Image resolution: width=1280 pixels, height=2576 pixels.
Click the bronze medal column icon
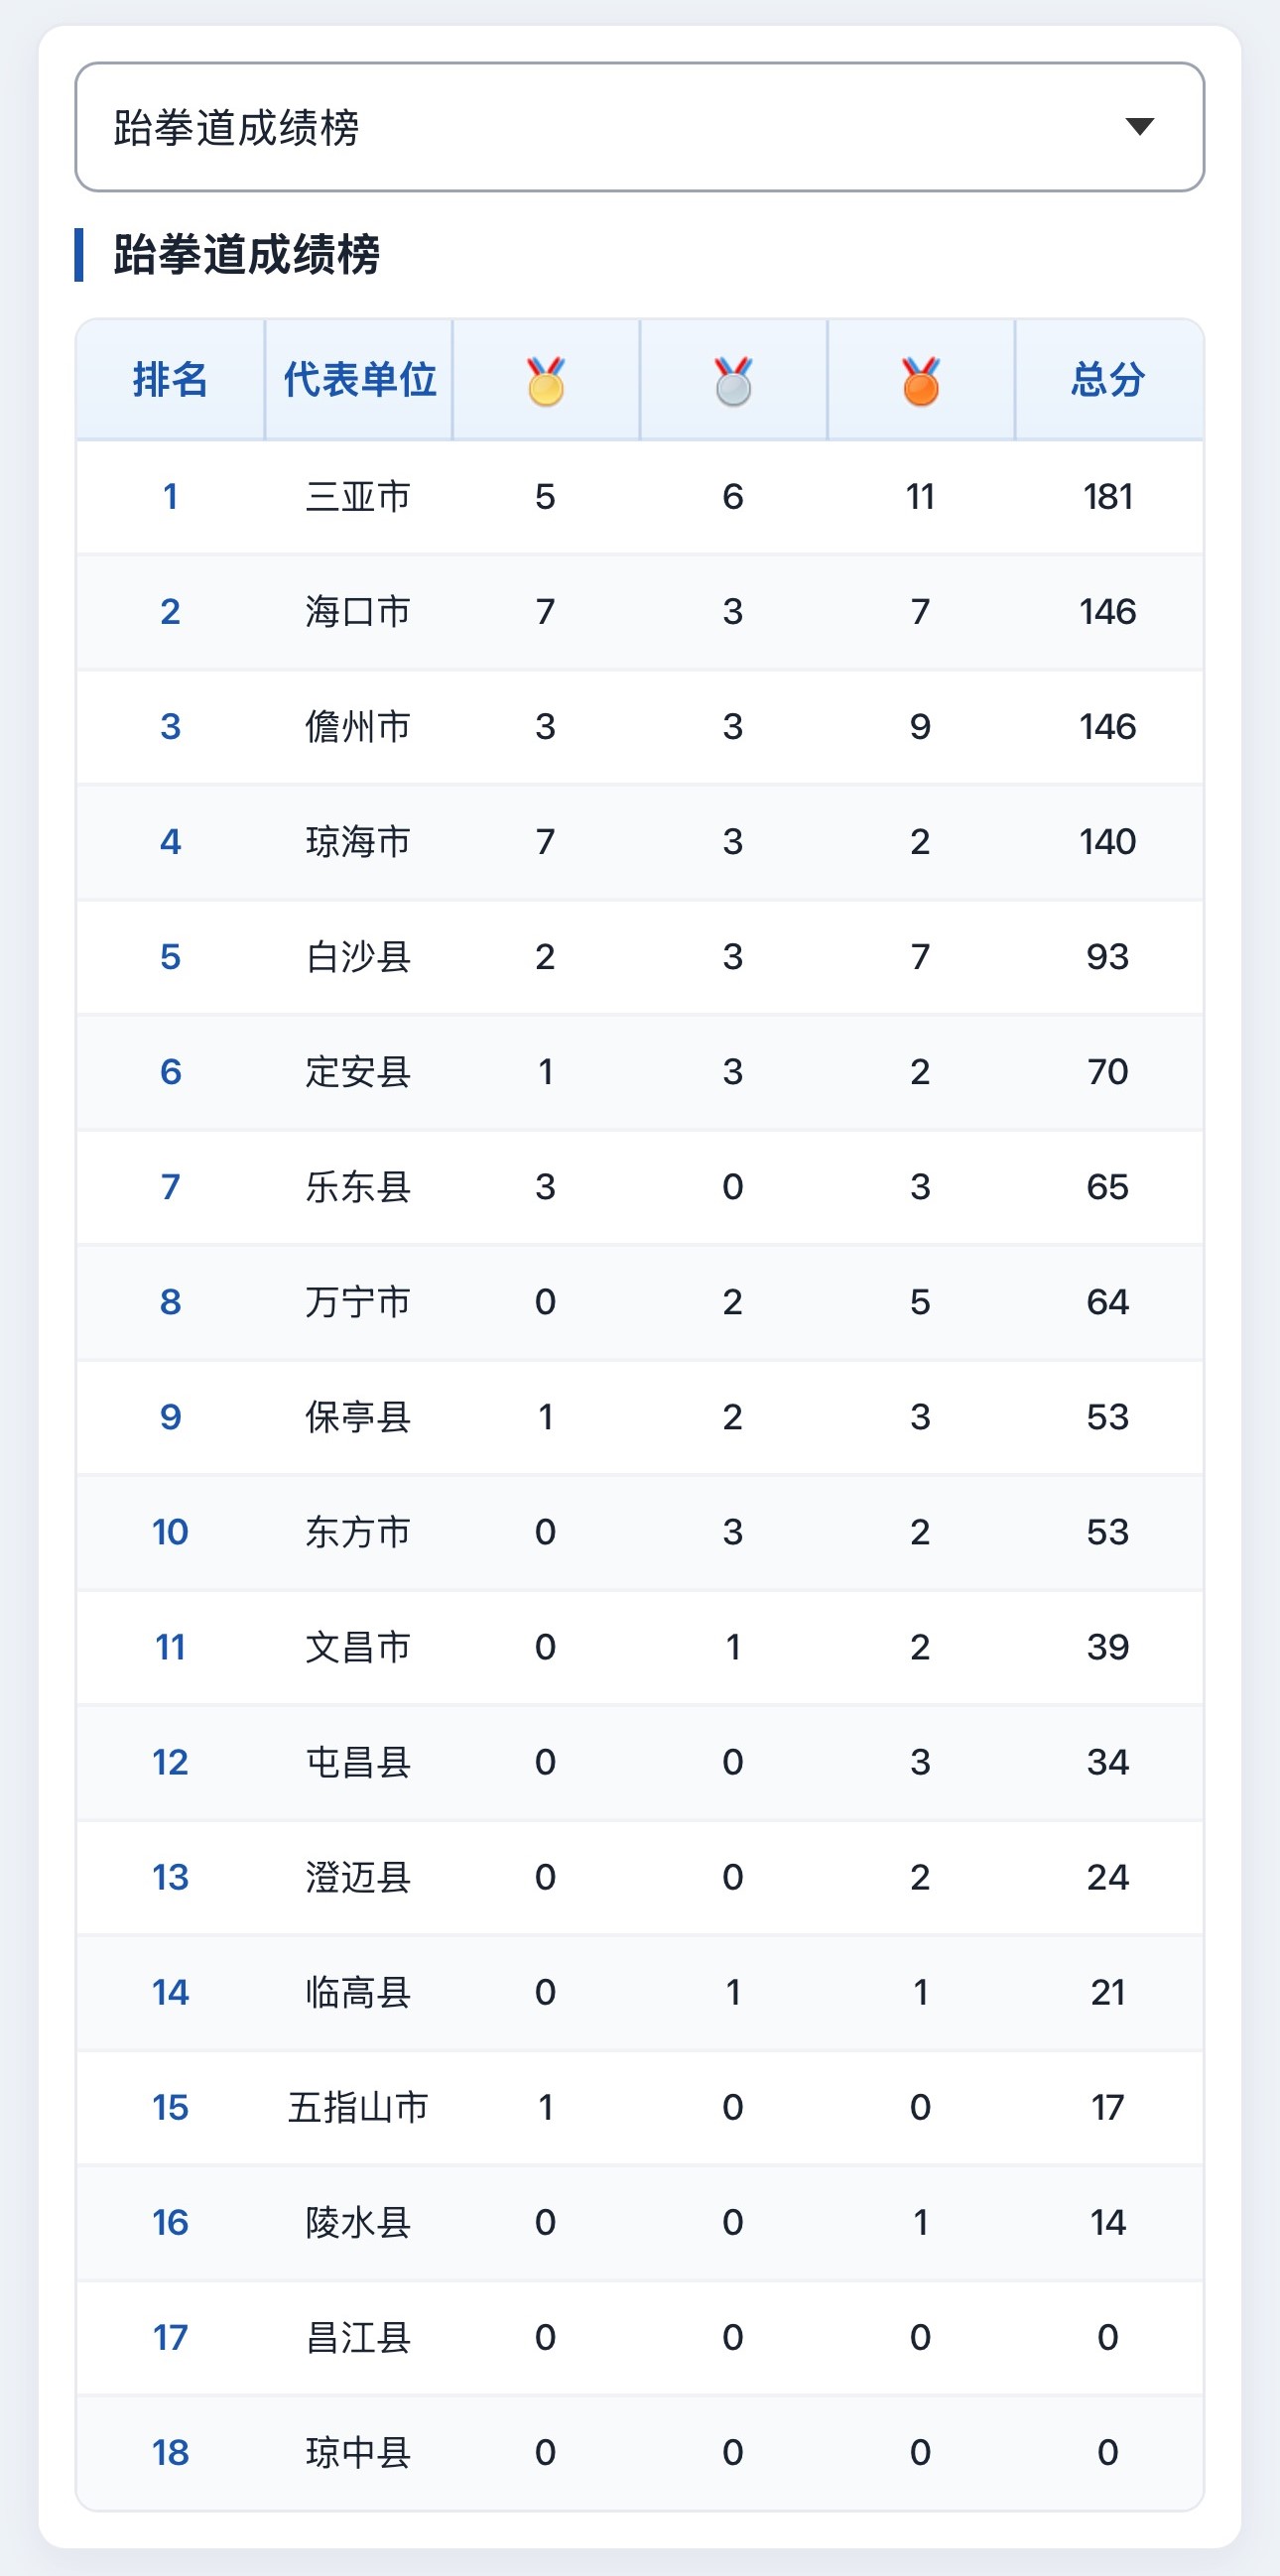[921, 381]
